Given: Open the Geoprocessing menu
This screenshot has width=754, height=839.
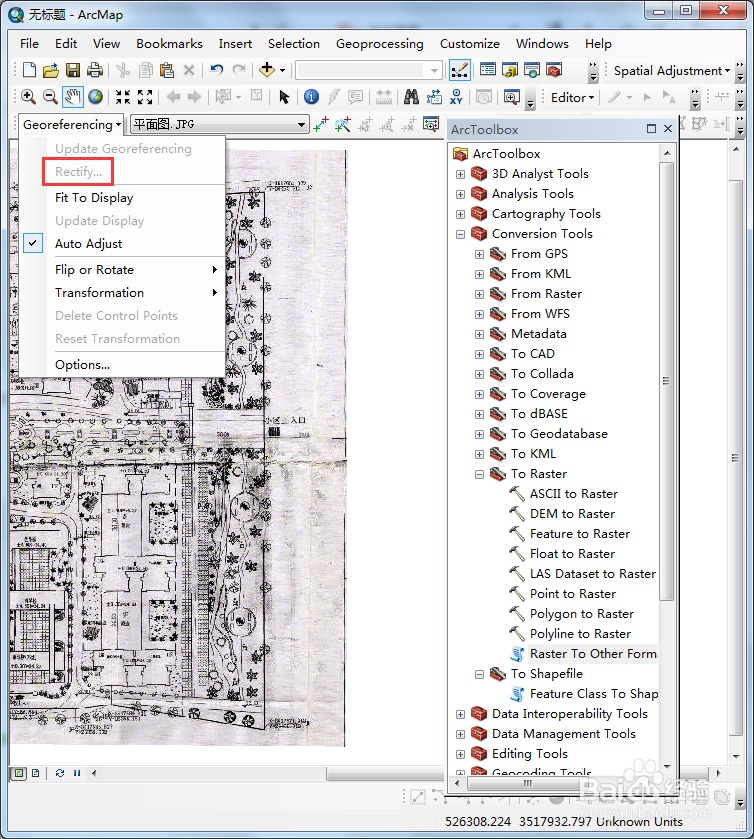Looking at the screenshot, I should (x=379, y=44).
